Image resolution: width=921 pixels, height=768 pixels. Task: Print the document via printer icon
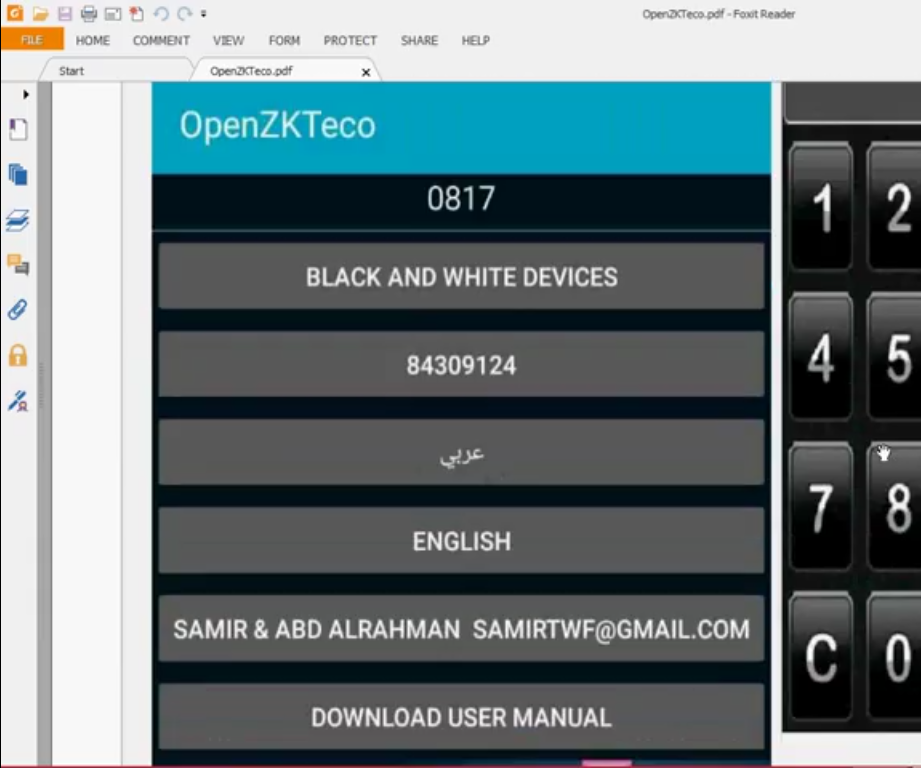89,14
